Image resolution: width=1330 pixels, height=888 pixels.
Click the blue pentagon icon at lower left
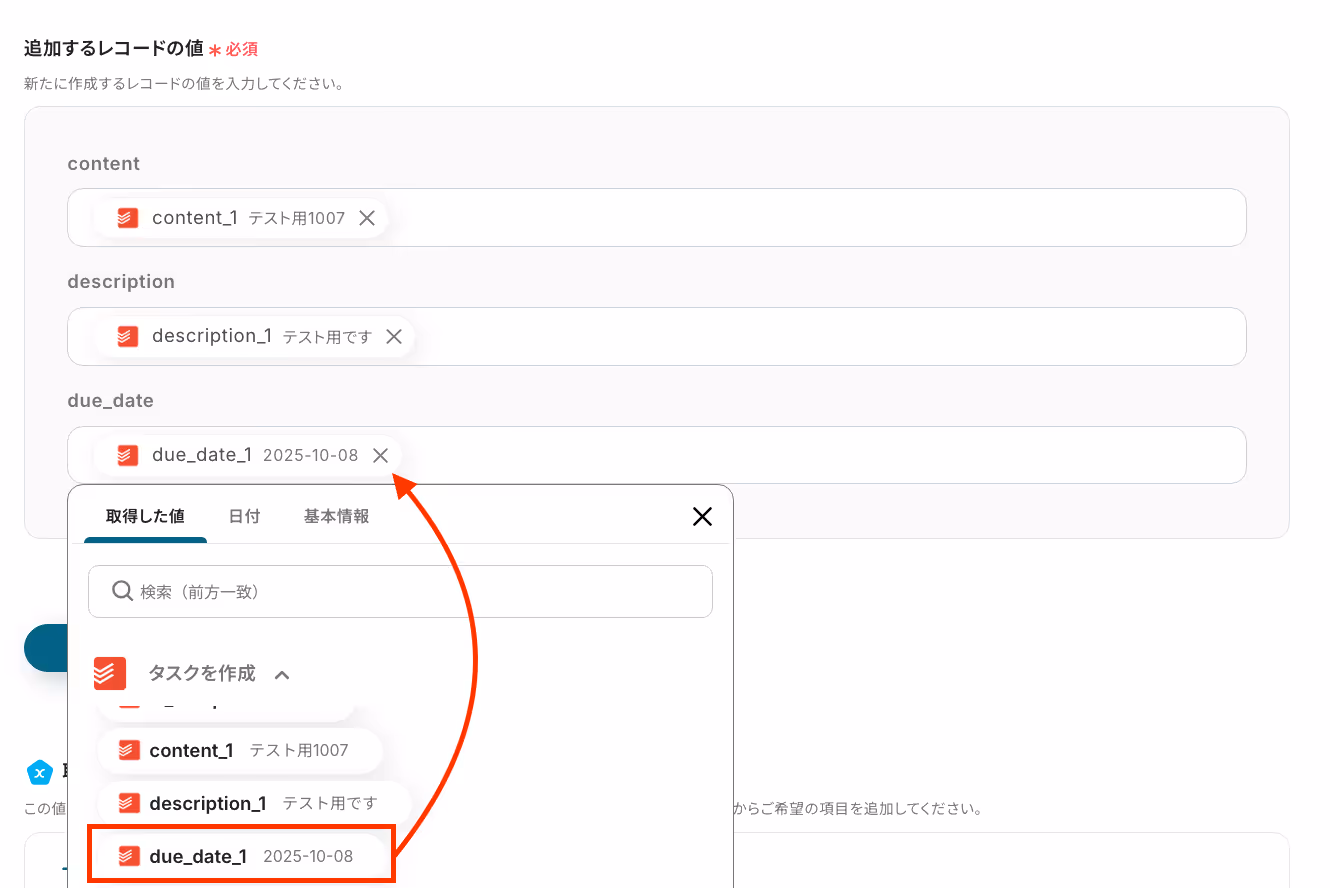39,772
